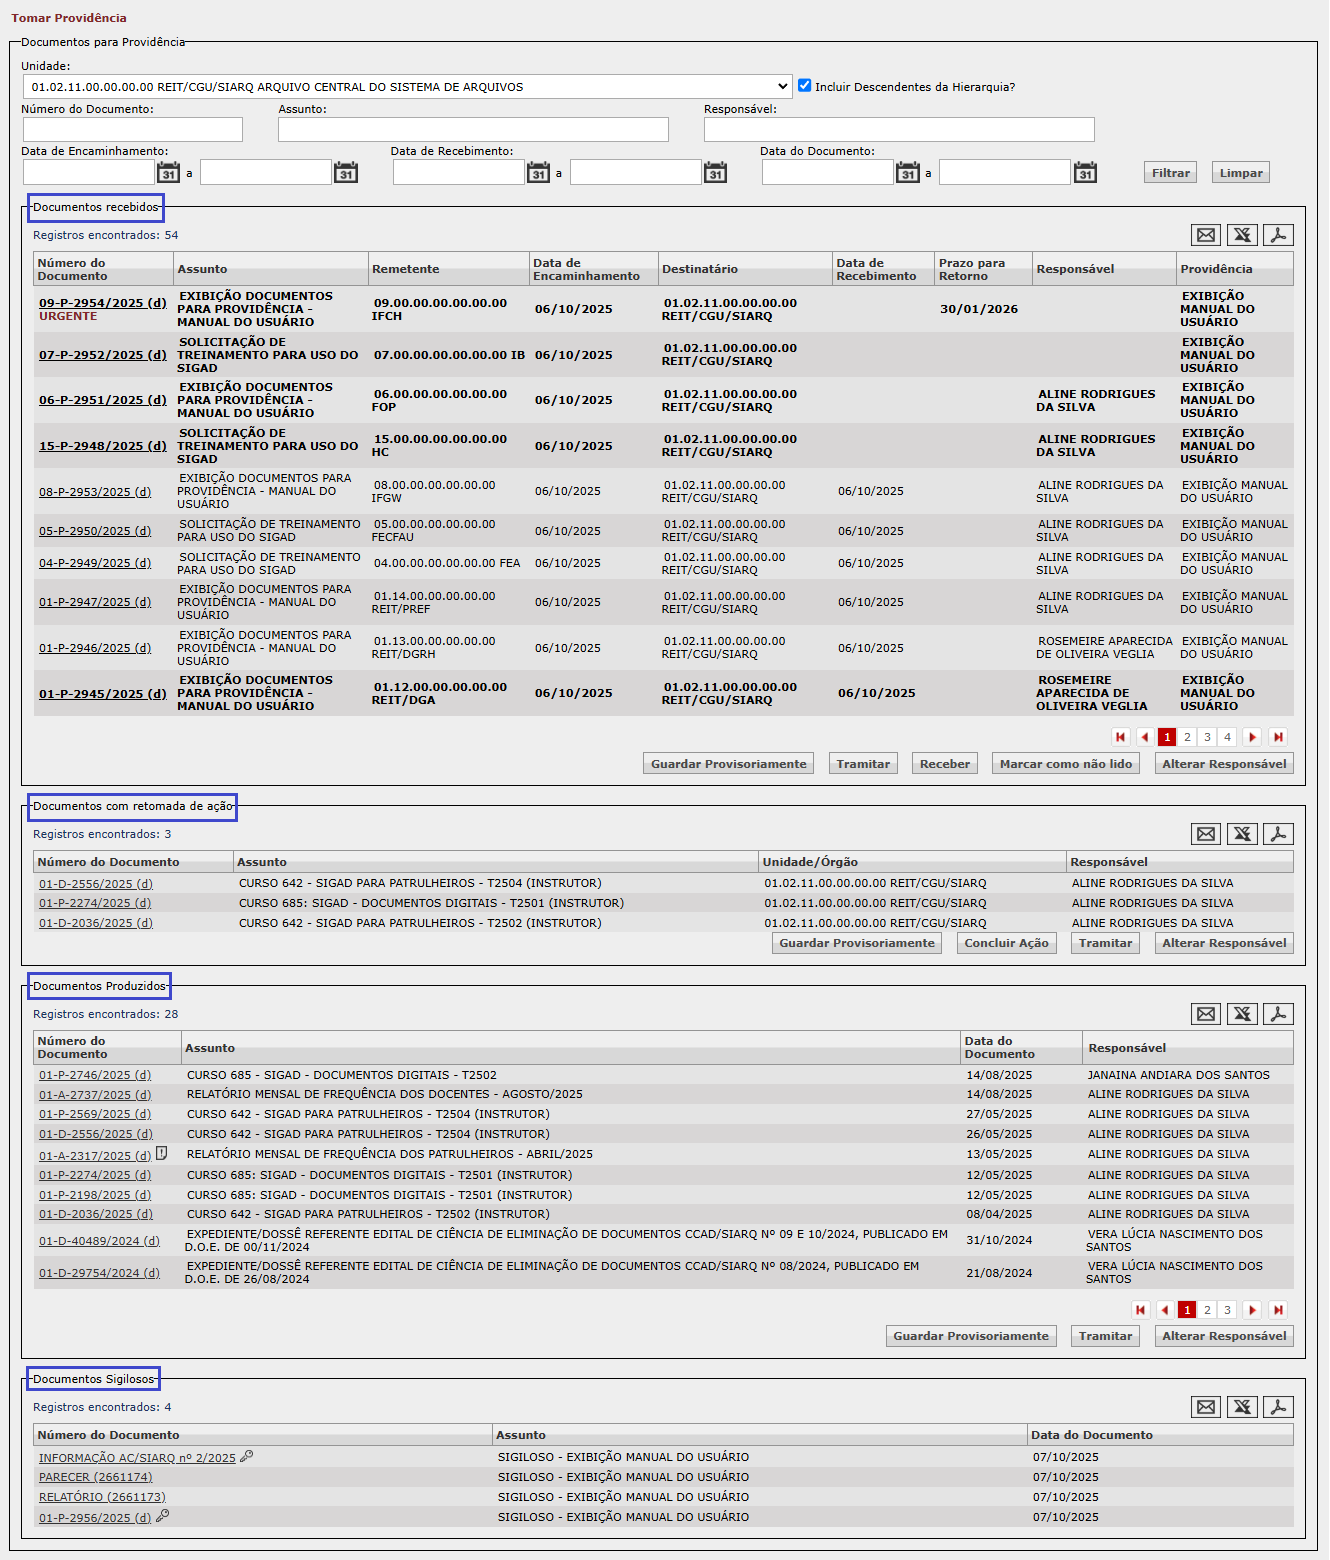1330x1560 pixels.
Task: Click the Receber button
Action: [x=944, y=764]
